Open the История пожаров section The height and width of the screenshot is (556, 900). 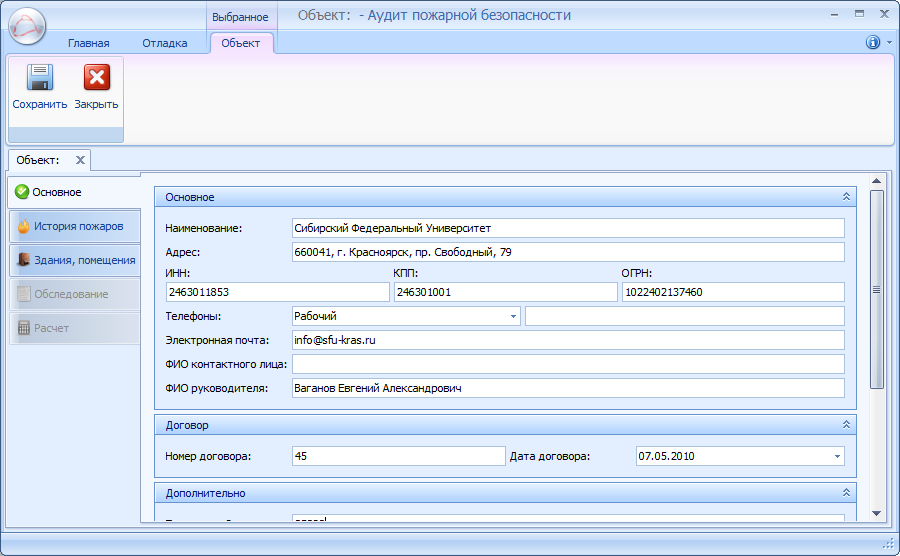[75, 226]
